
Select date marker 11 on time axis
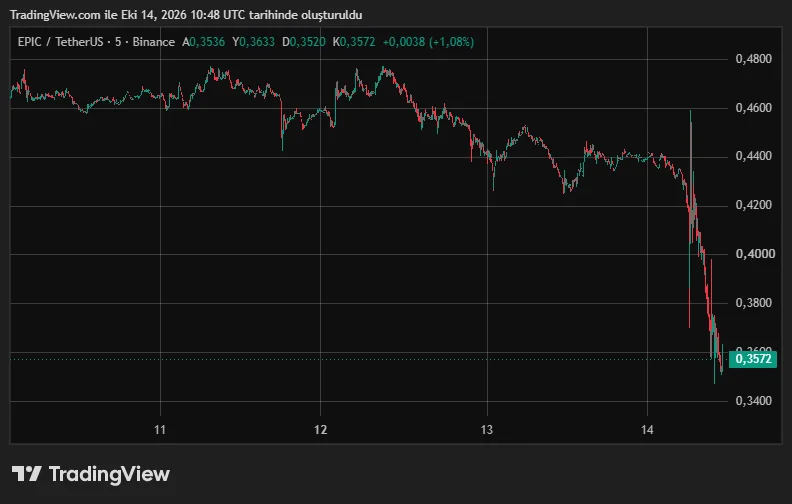160,430
